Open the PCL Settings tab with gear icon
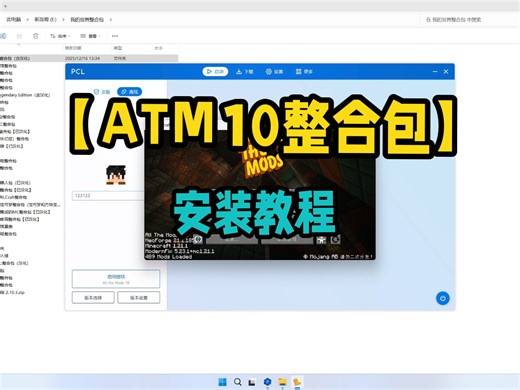Screen dimensions: 520x390 click(x=274, y=71)
